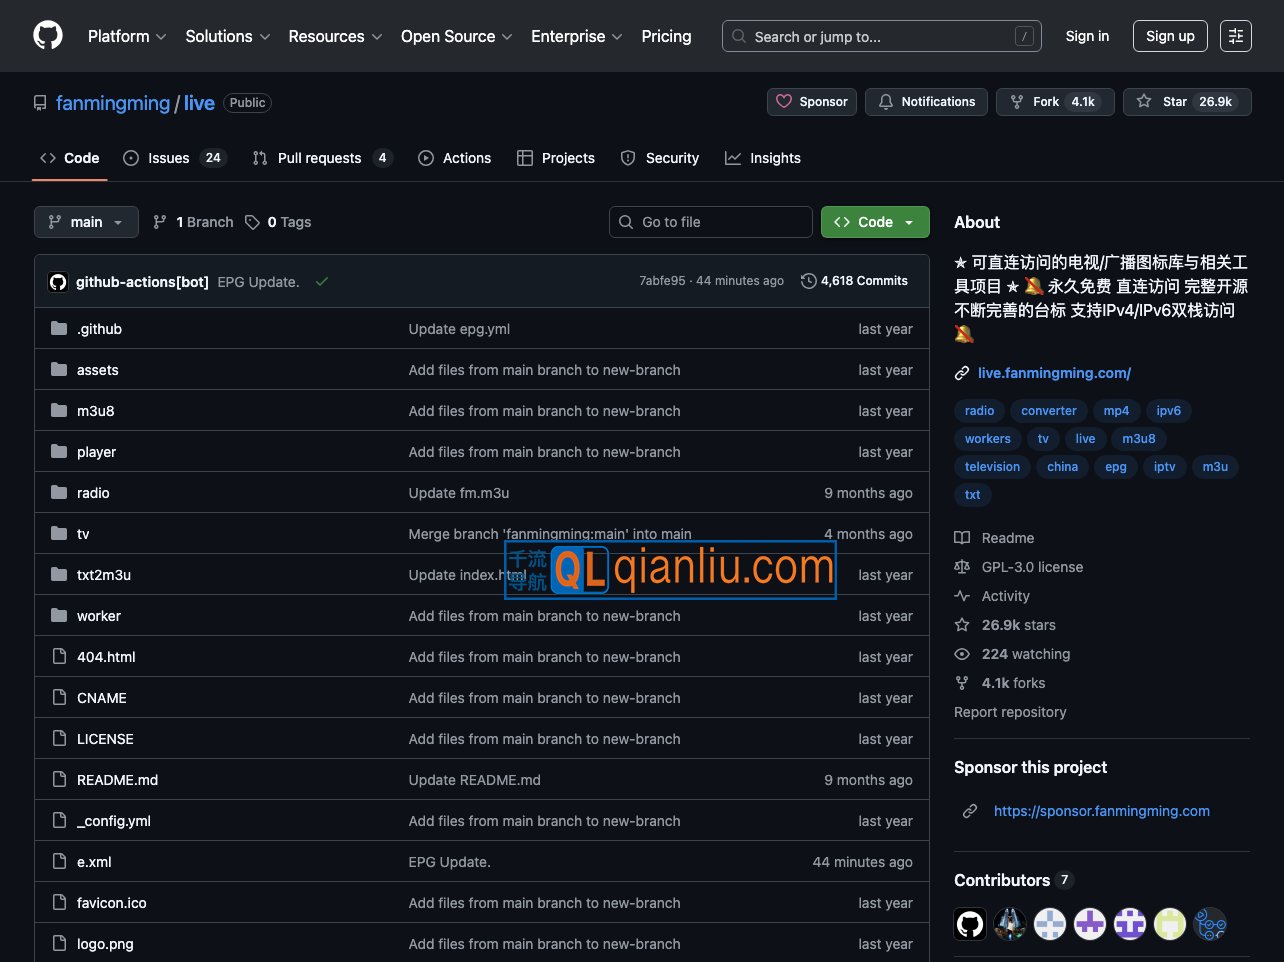Expand the green Code dropdown button
Viewport: 1284px width, 962px height.
tap(875, 222)
